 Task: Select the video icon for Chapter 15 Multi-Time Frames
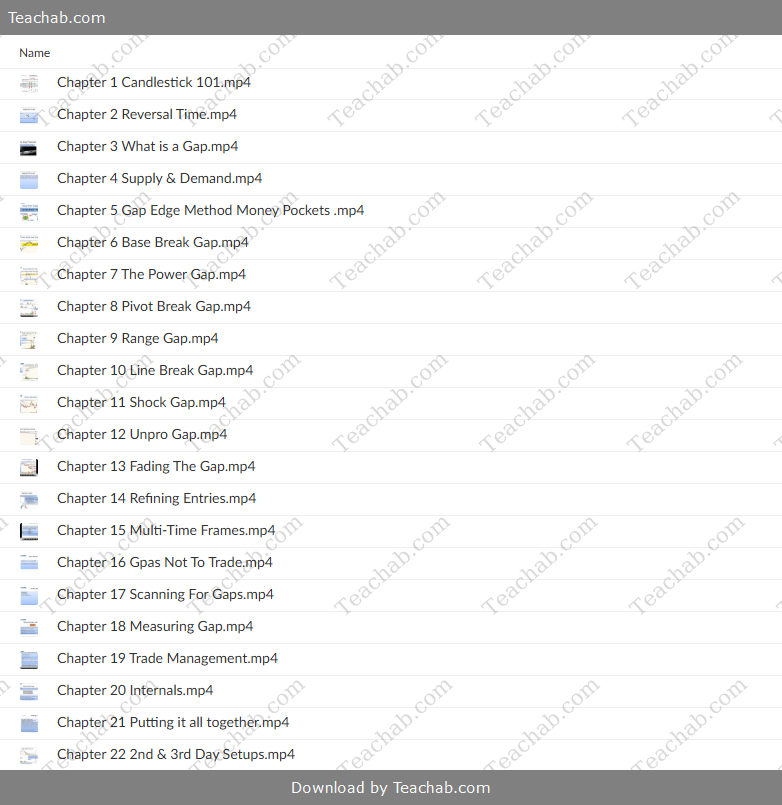tap(29, 531)
